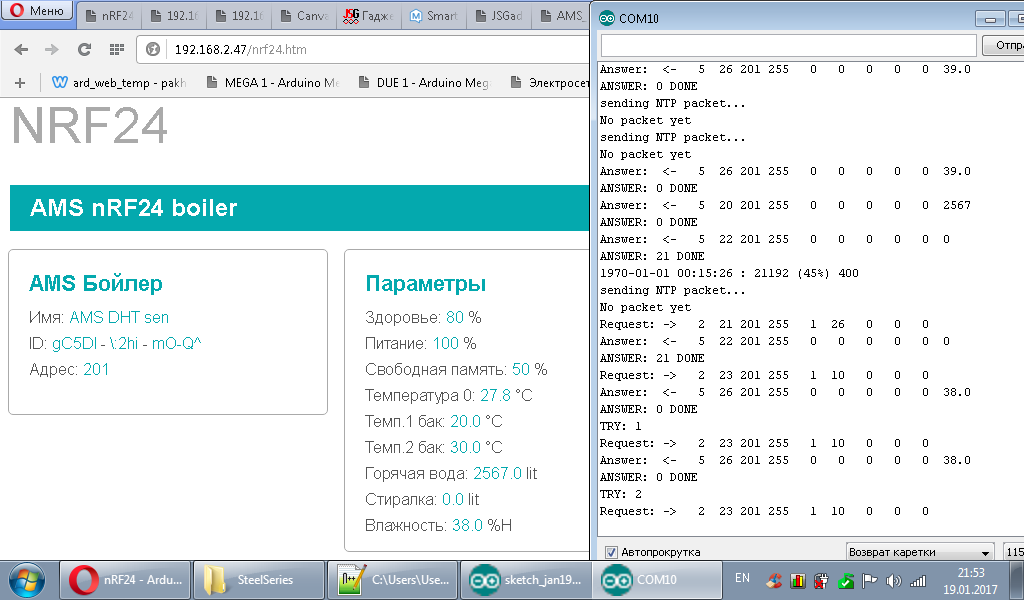
Task: Open the Opera nRF24 taskbar item
Action: pos(125,580)
